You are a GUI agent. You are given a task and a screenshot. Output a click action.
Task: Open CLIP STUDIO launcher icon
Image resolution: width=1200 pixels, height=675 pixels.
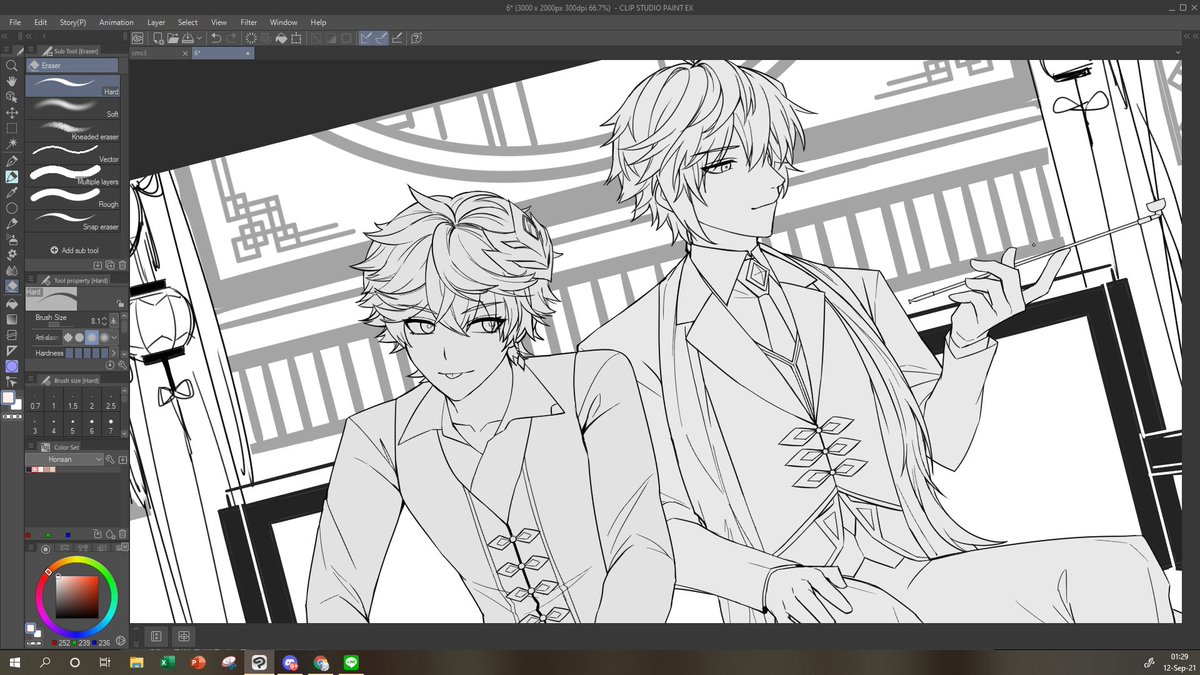tap(137, 38)
